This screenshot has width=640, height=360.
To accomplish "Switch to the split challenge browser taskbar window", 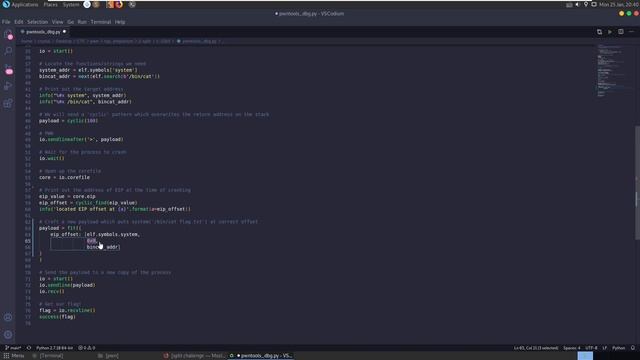I will pos(194,356).
